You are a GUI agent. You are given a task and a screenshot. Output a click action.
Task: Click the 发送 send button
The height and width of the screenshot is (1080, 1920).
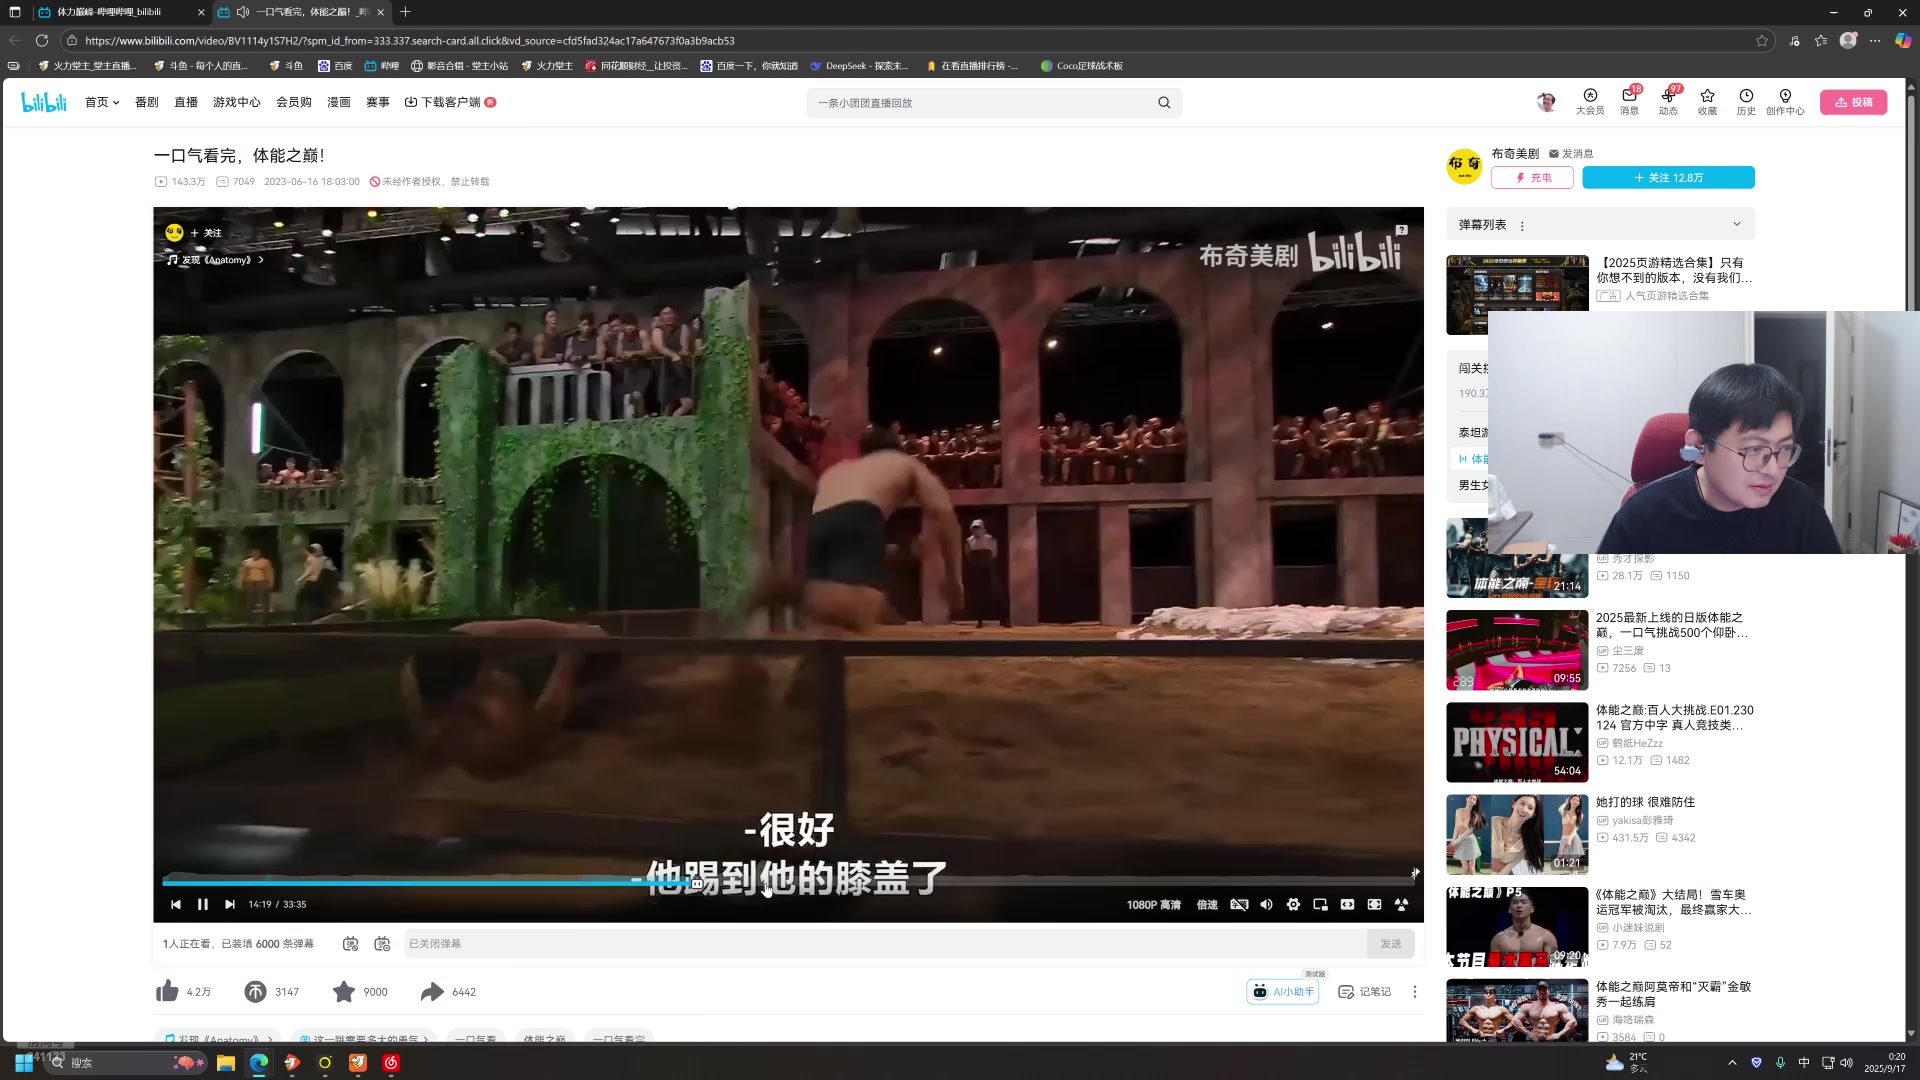pos(1390,943)
